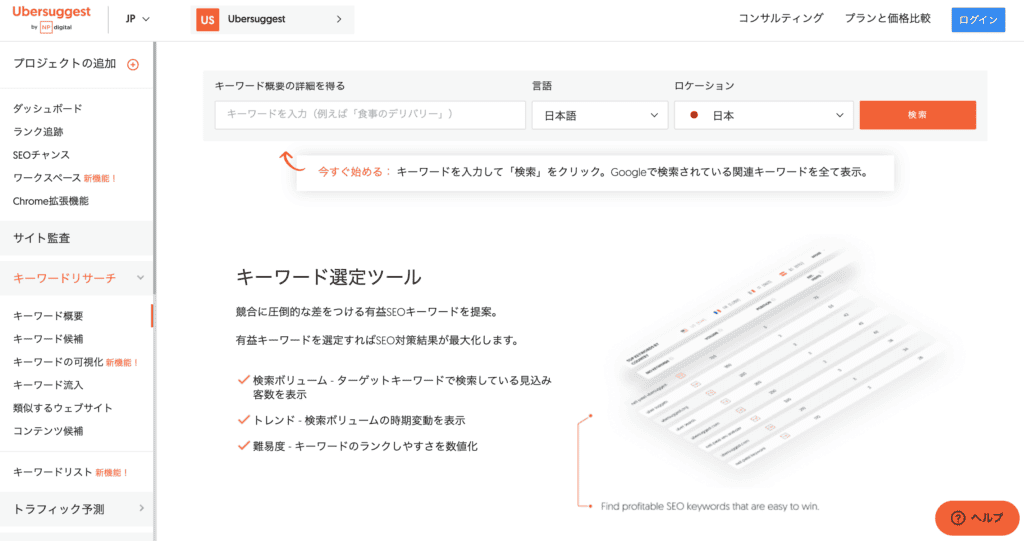This screenshot has width=1024, height=541.
Task: Click the Ubersuggest logo
Action: click(52, 18)
